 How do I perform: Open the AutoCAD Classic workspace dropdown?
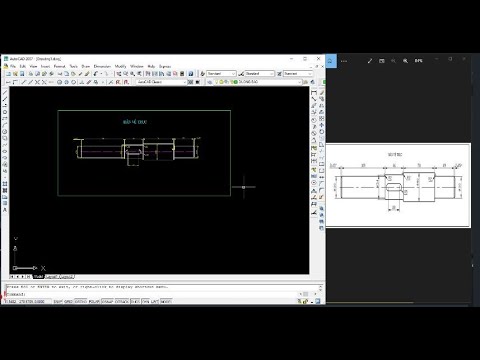[161, 82]
